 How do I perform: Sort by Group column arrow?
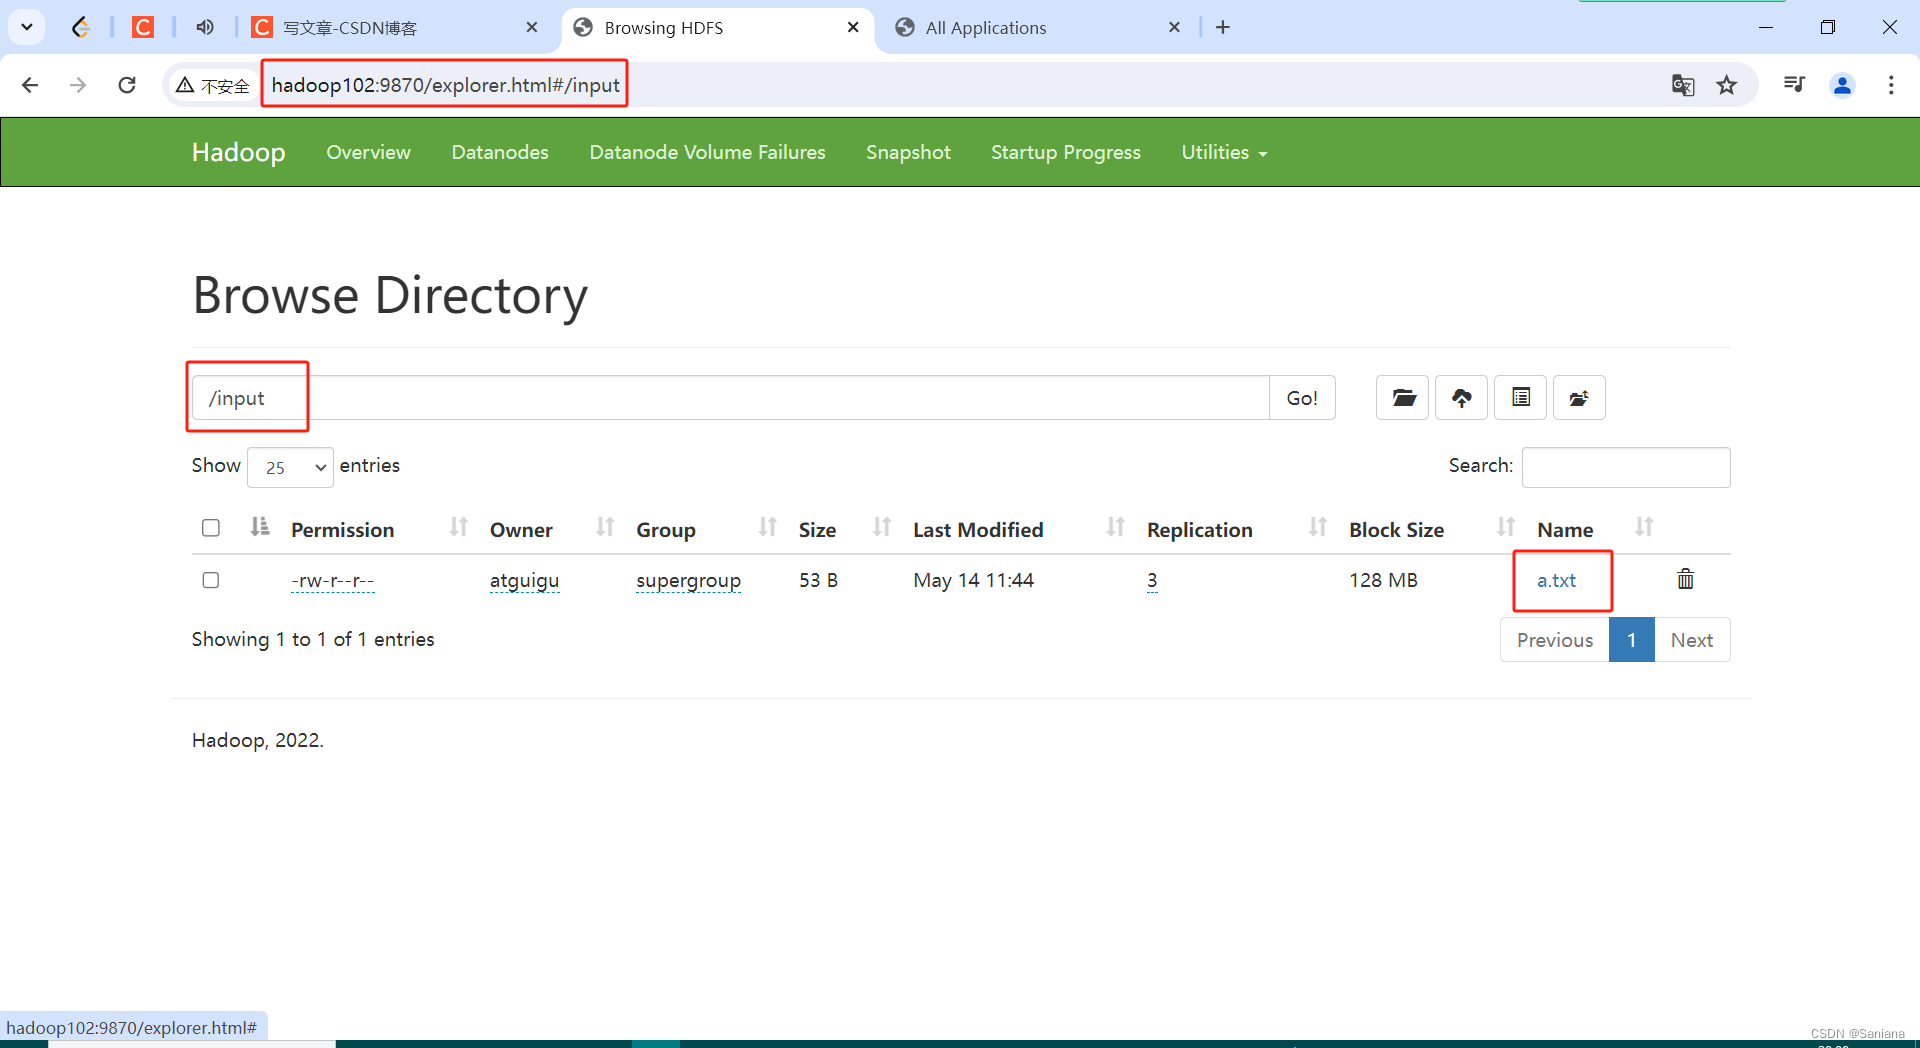(768, 527)
